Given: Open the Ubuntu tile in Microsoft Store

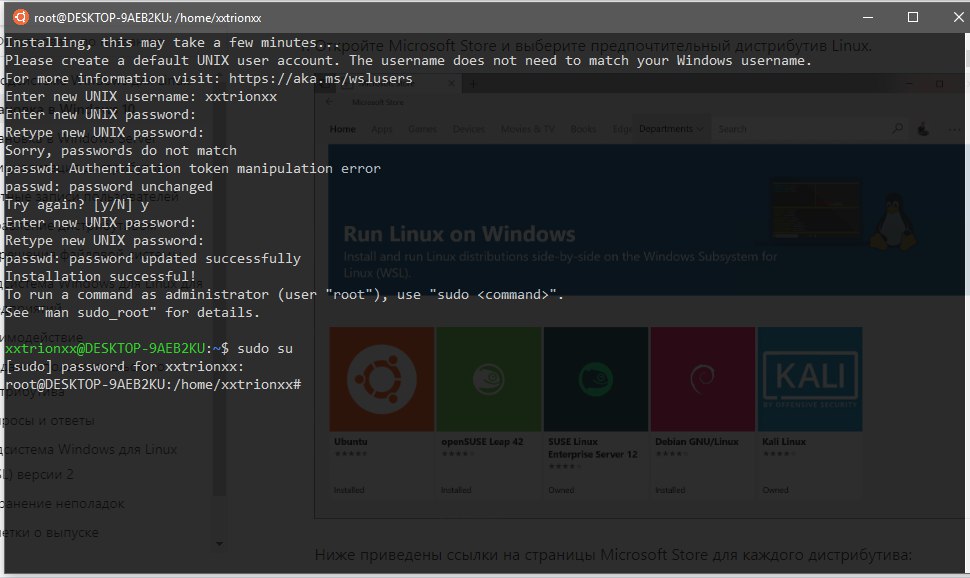Looking at the screenshot, I should click(x=382, y=379).
